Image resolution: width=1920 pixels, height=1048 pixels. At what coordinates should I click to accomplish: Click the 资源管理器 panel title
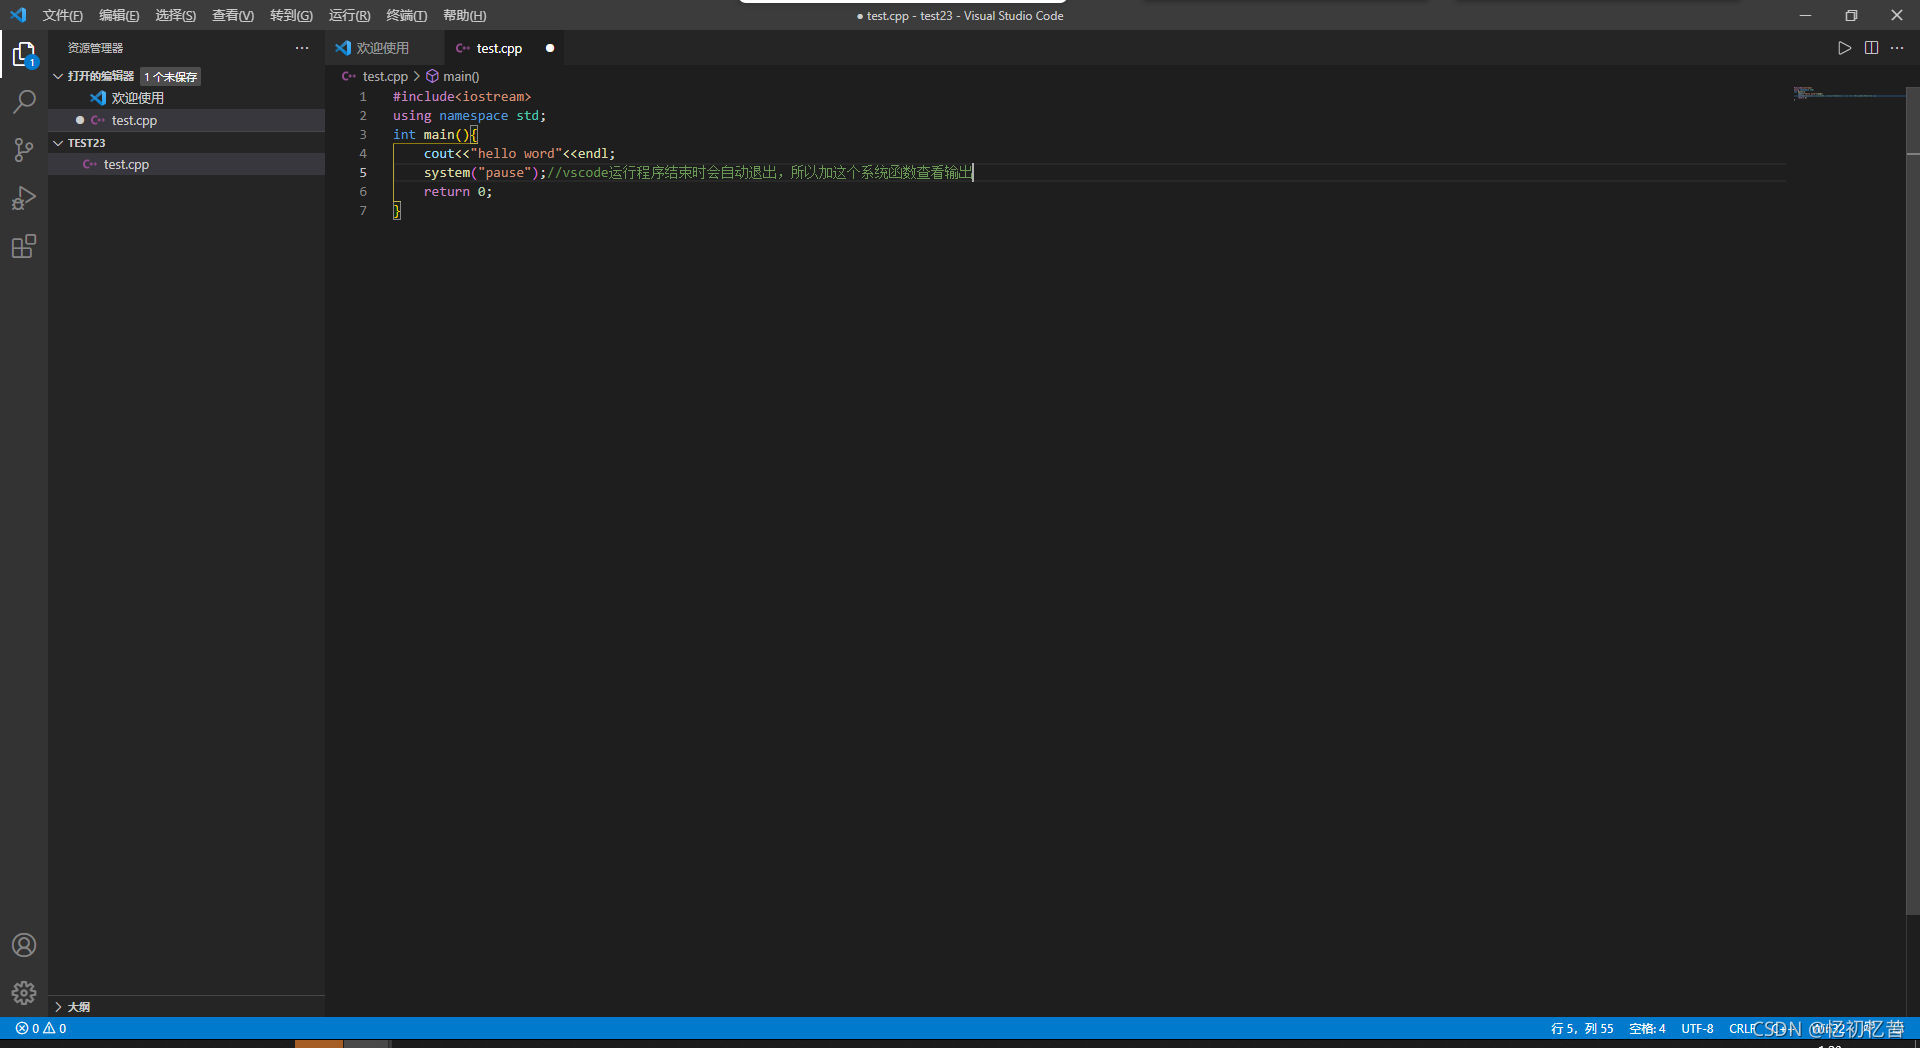[x=95, y=48]
